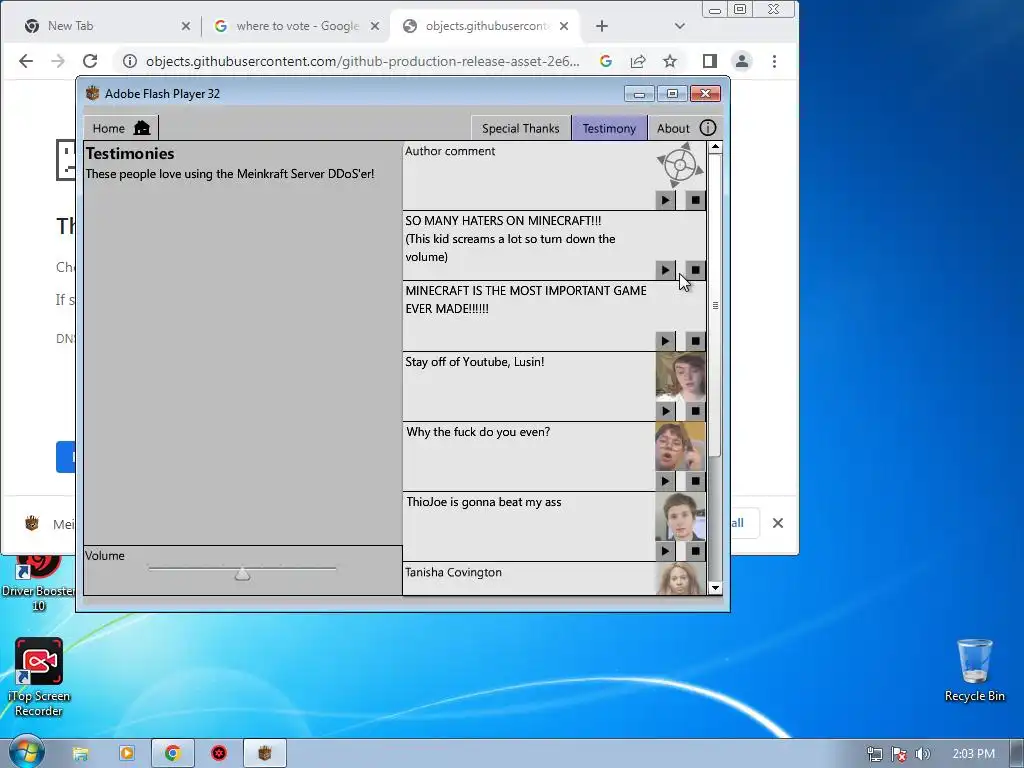The image size is (1024, 768).
Task: Play the ThioJoe is gonna beat my ass clip
Action: [x=665, y=551]
